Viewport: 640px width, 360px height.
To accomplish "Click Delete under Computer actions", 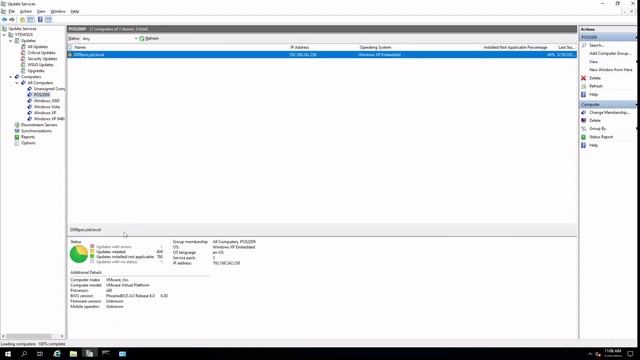I will 595,120.
